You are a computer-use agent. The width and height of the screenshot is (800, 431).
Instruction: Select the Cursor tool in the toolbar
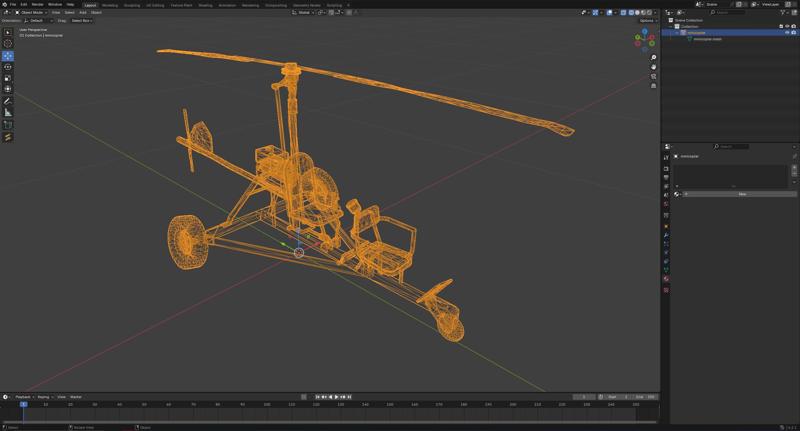tap(8, 43)
